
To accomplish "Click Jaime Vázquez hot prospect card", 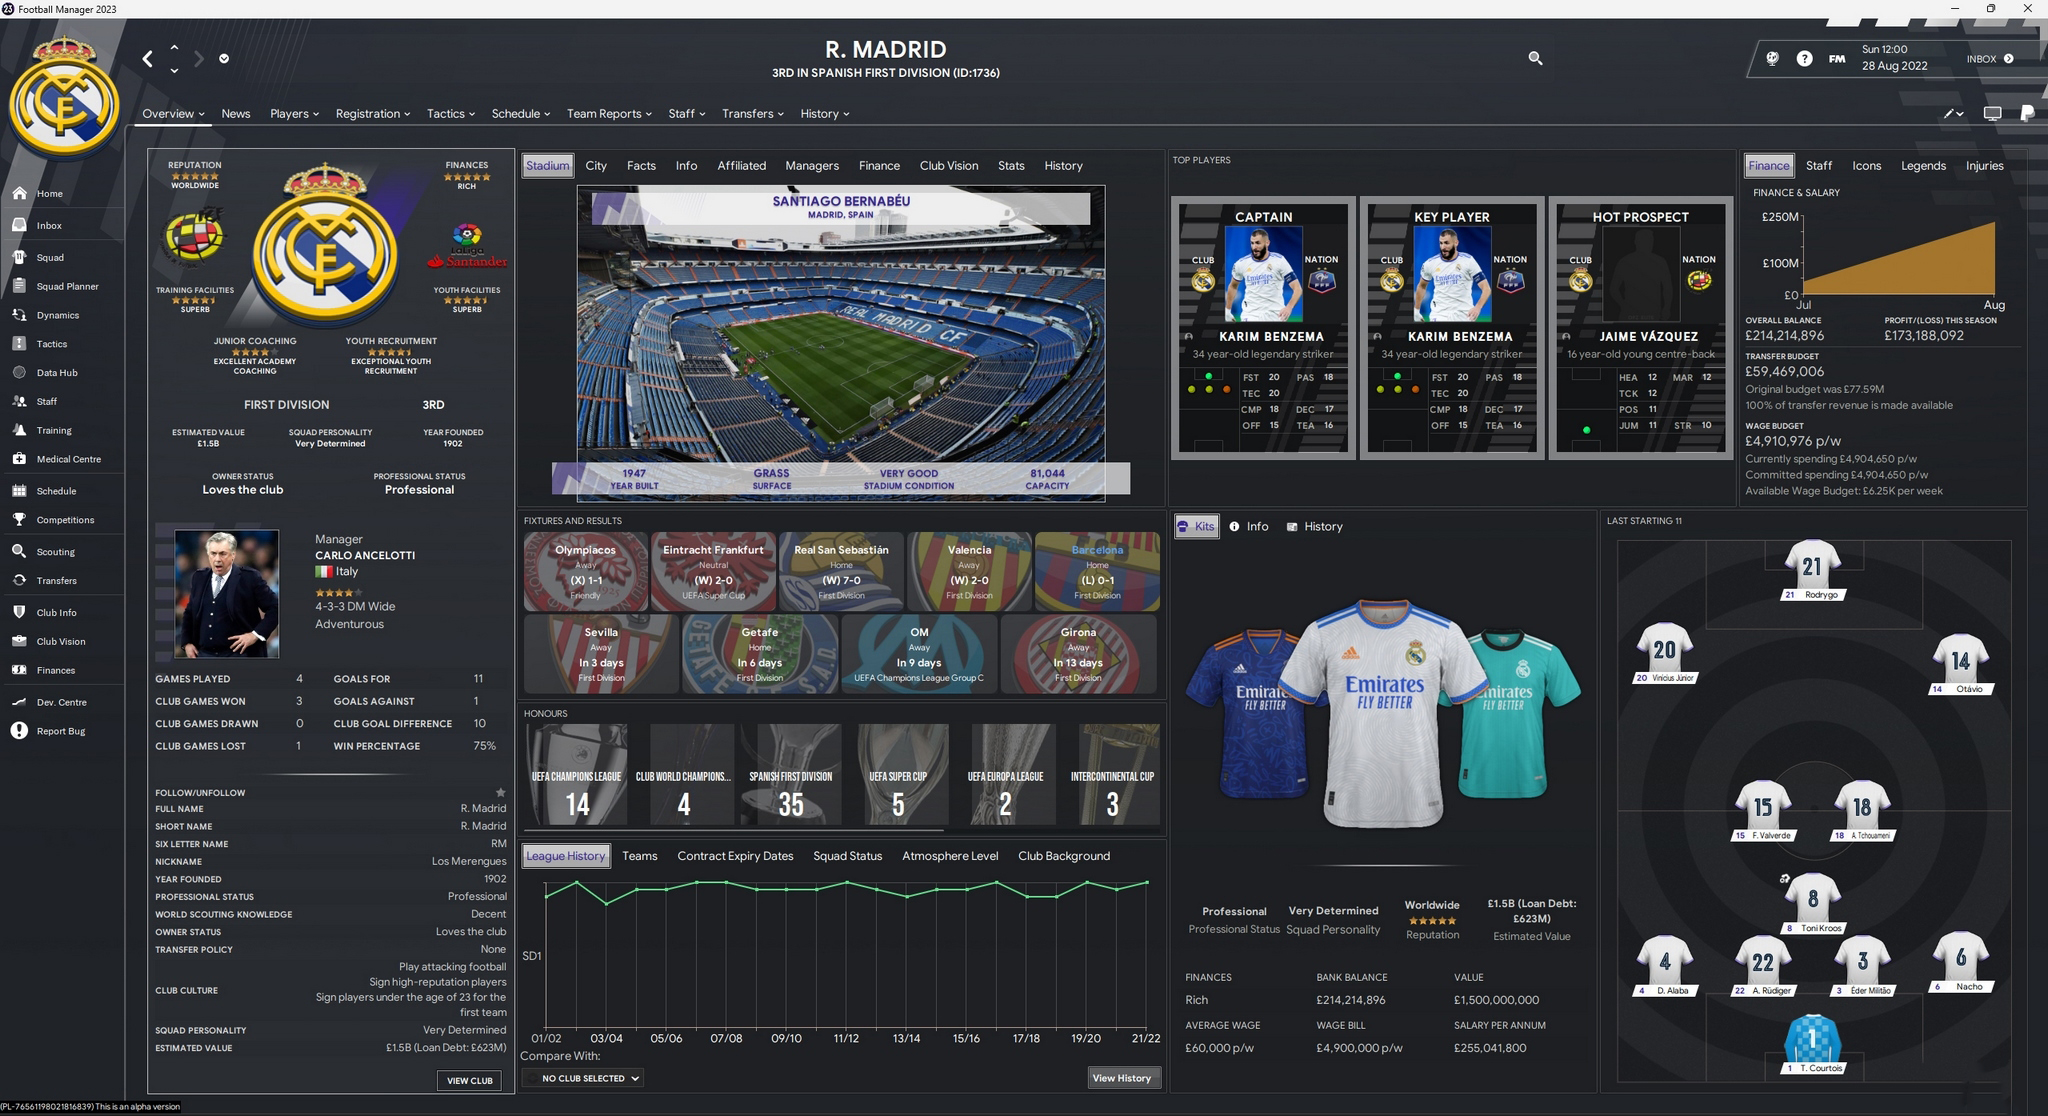I will (x=1640, y=328).
